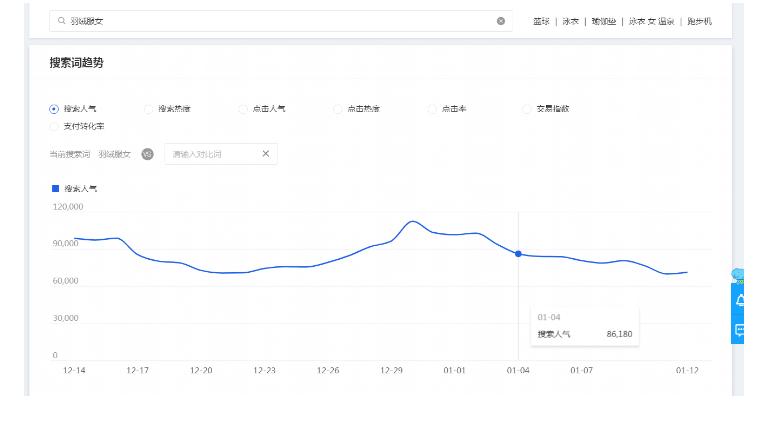This screenshot has width=766, height=430.
Task: Click the 泳衣 suggested keyword link
Action: (571, 21)
